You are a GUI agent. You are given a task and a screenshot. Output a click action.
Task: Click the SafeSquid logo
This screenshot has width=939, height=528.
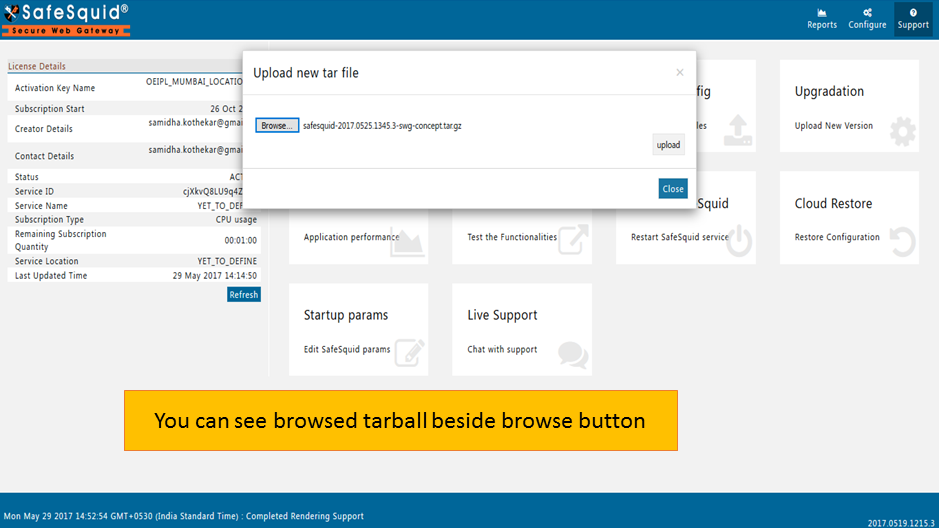click(66, 19)
